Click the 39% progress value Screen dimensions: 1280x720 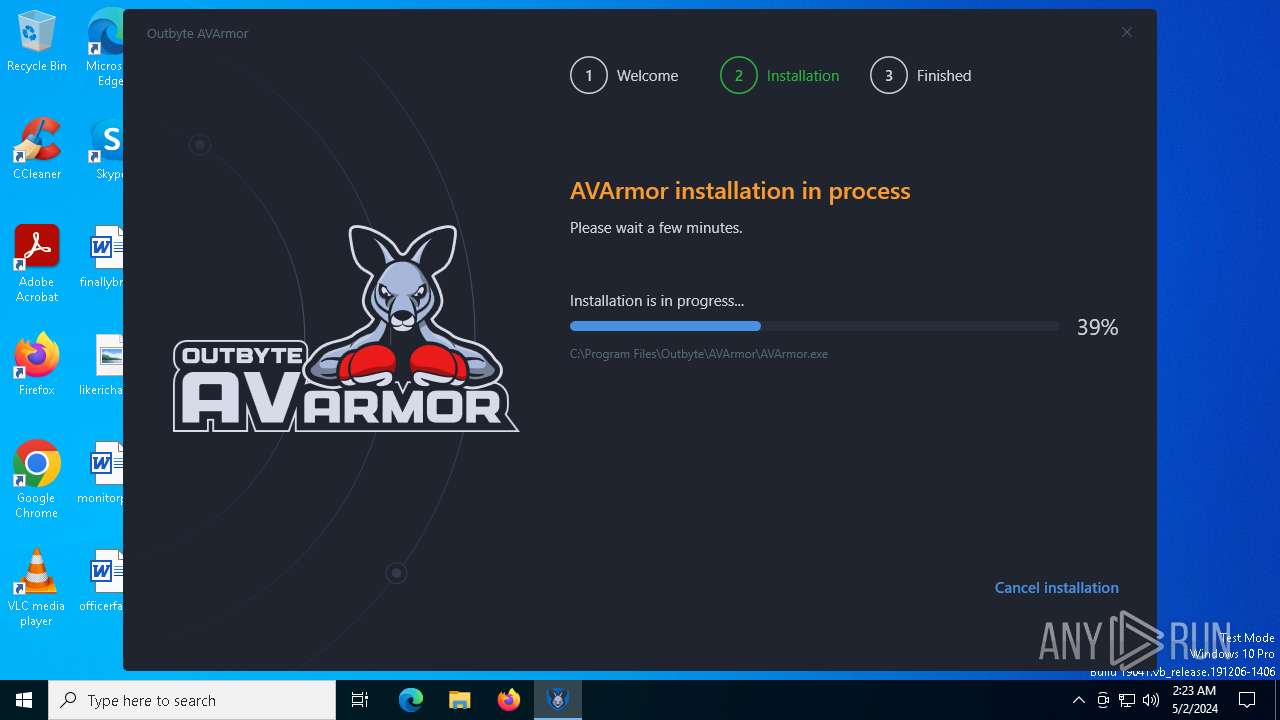pos(1097,327)
